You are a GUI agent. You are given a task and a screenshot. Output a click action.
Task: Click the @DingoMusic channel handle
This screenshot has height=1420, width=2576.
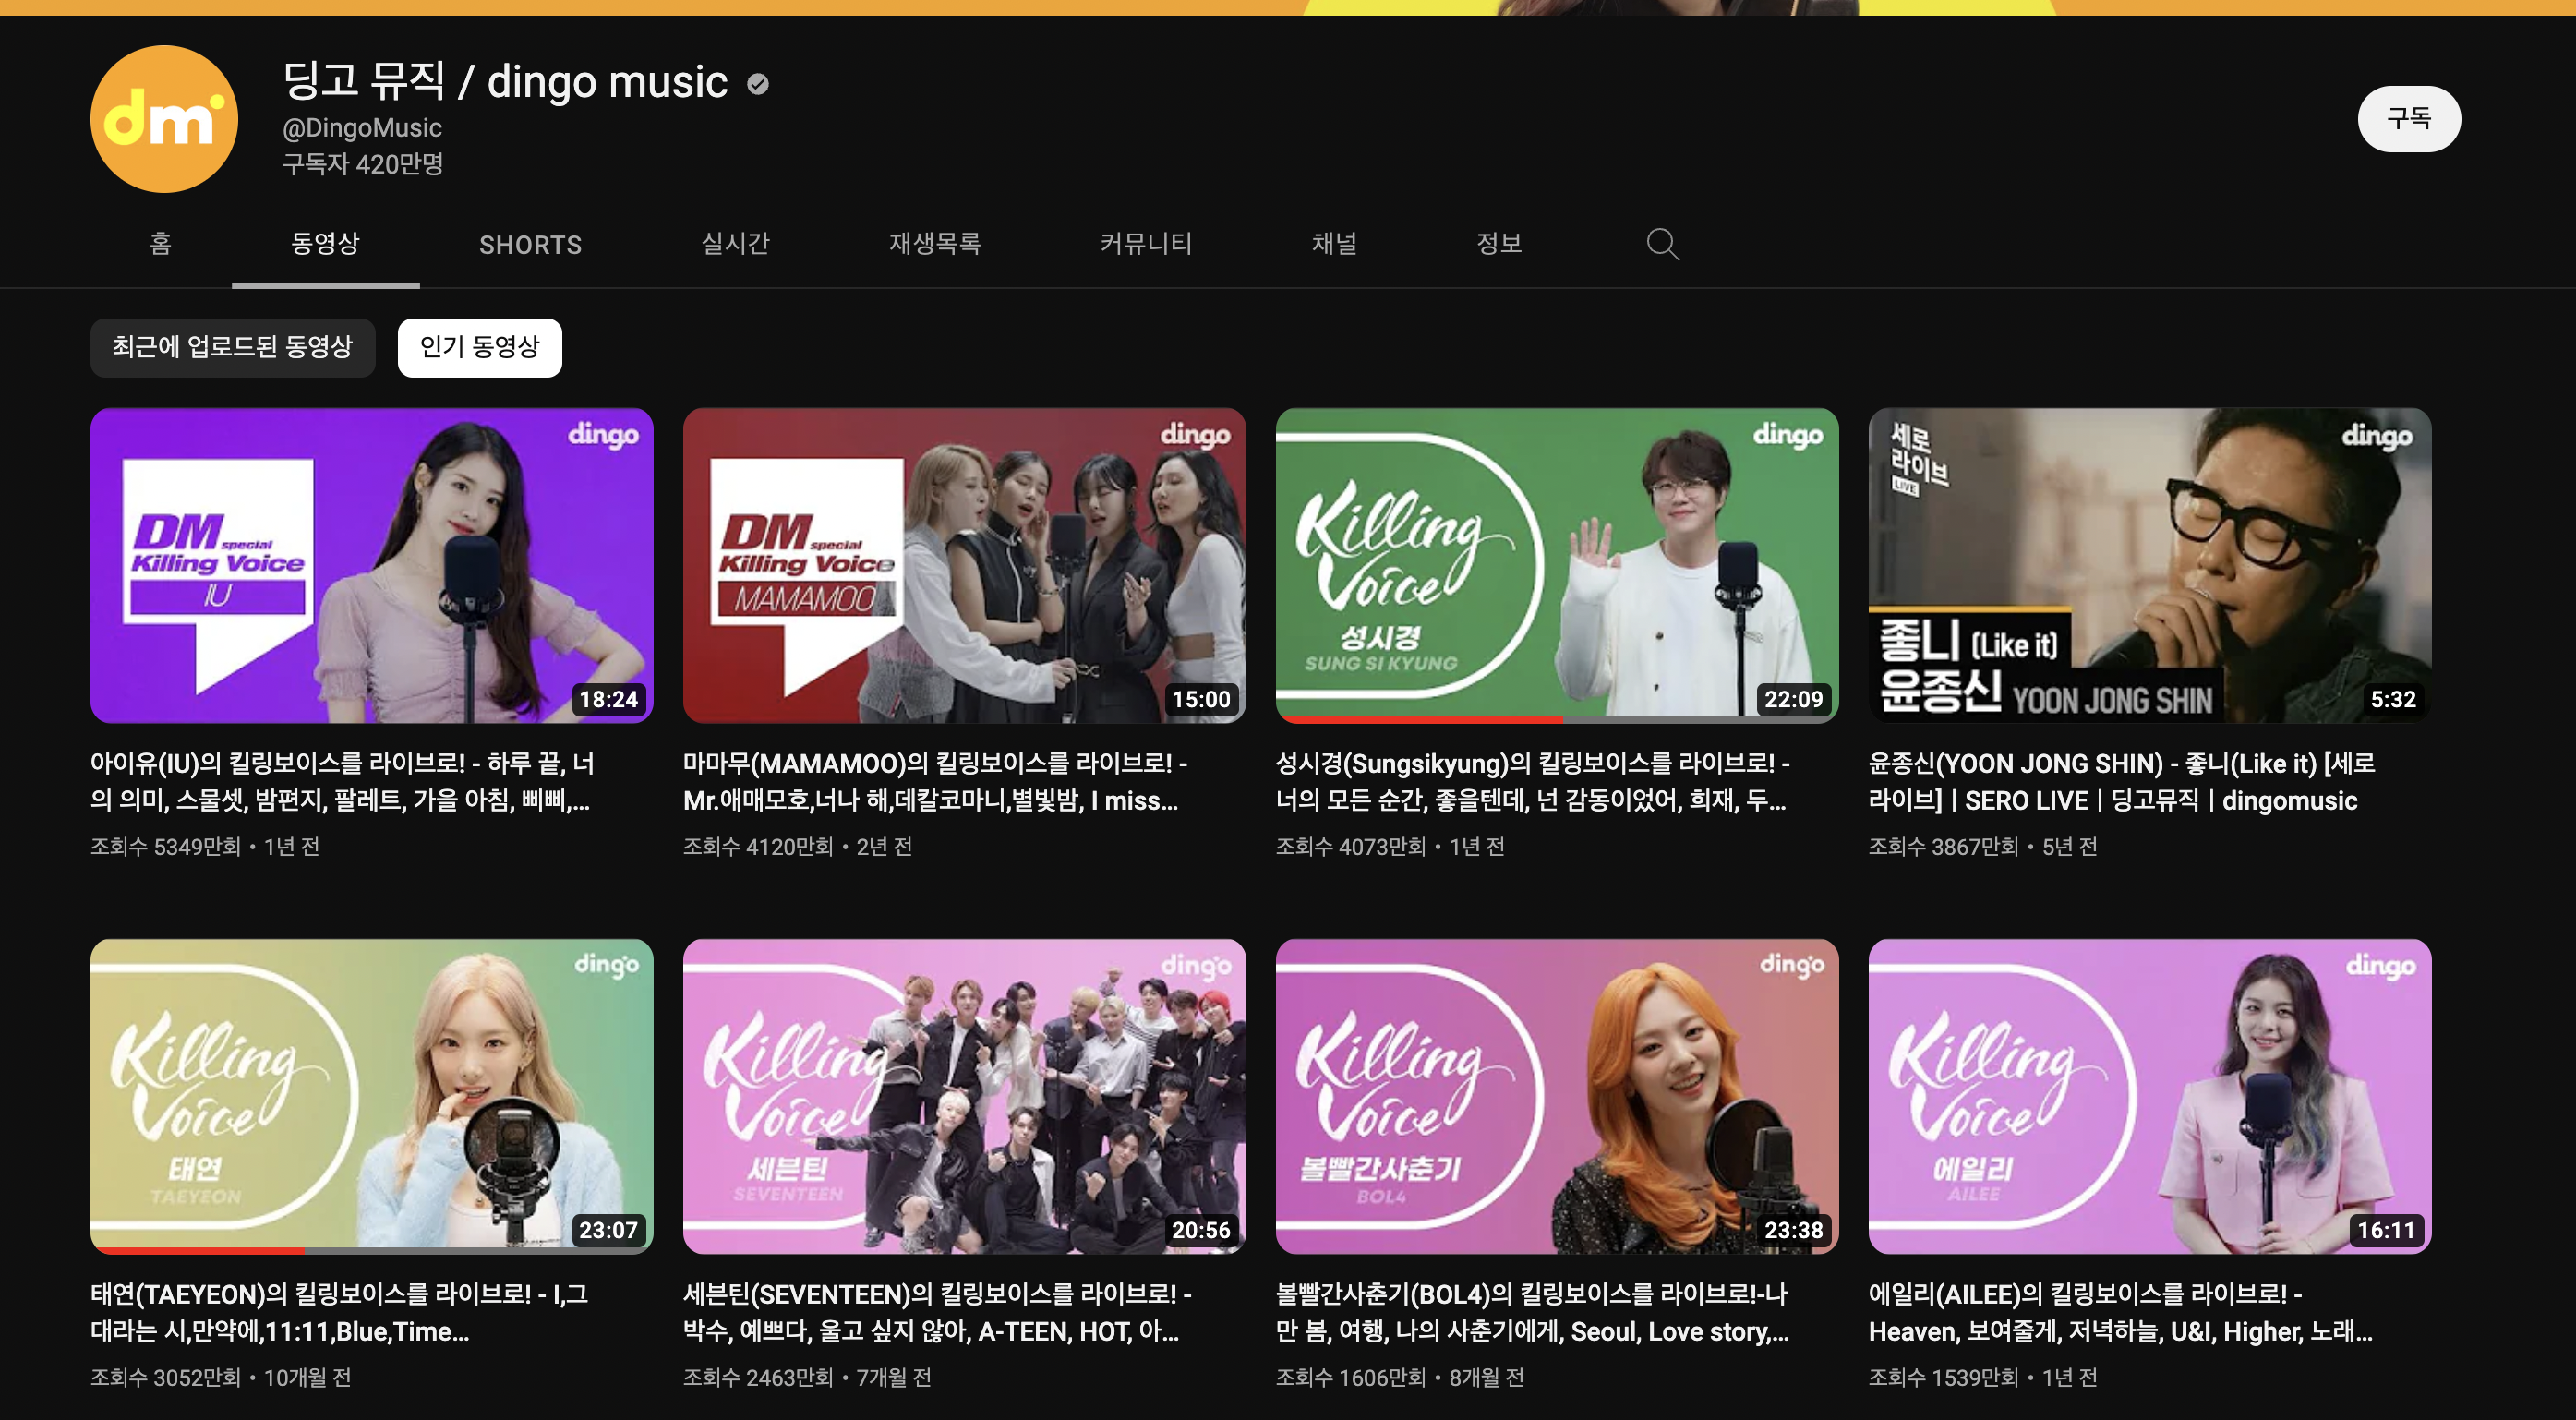362,128
